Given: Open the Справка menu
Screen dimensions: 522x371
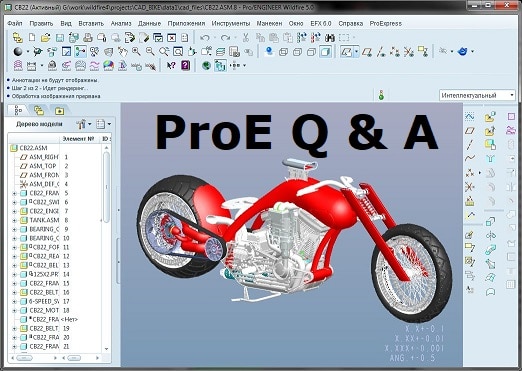Looking at the screenshot, I should pyautogui.click(x=351, y=23).
